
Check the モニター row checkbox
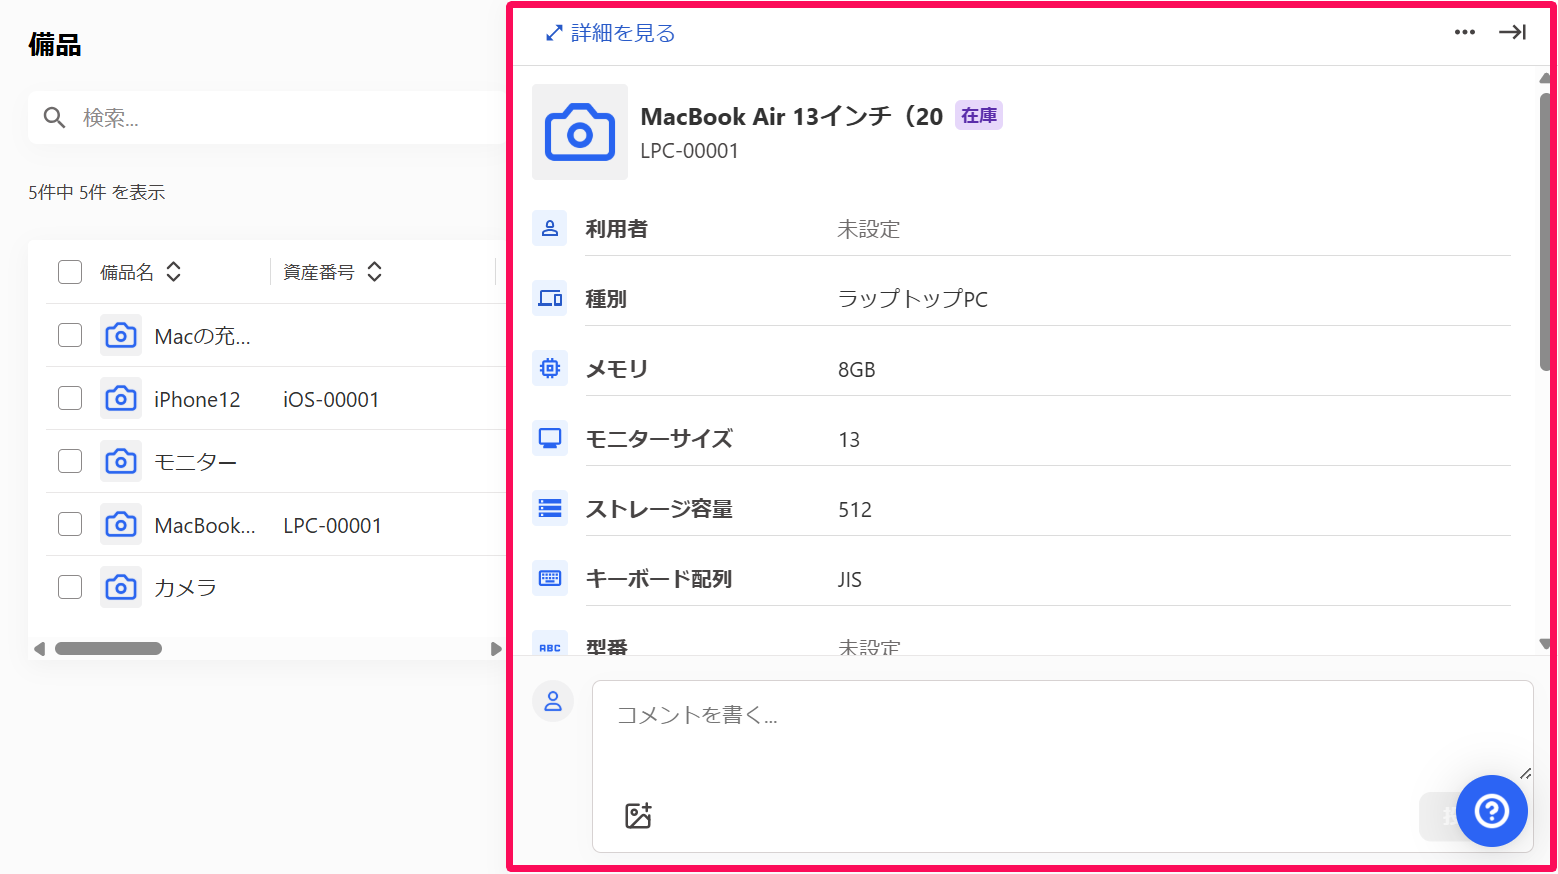click(x=70, y=461)
